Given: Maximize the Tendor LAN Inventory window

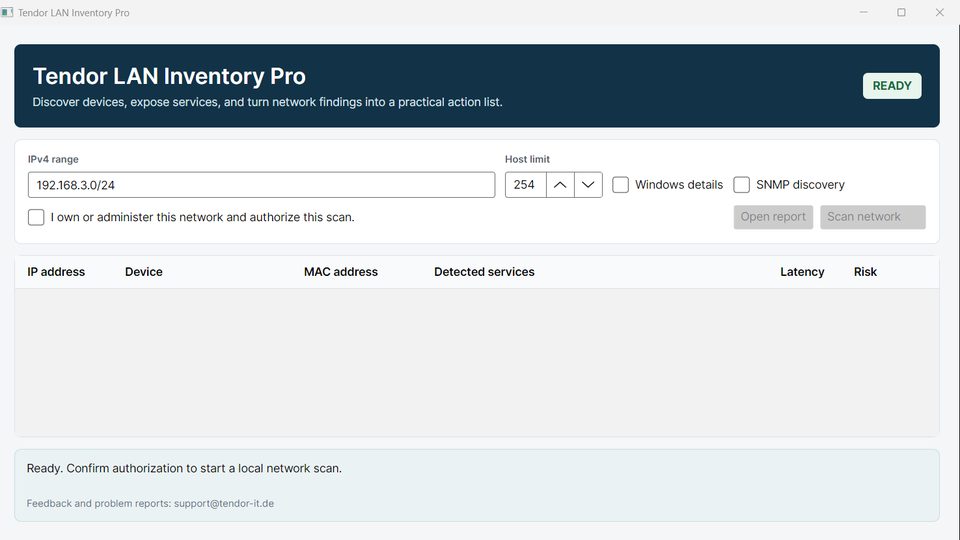Looking at the screenshot, I should click(901, 12).
